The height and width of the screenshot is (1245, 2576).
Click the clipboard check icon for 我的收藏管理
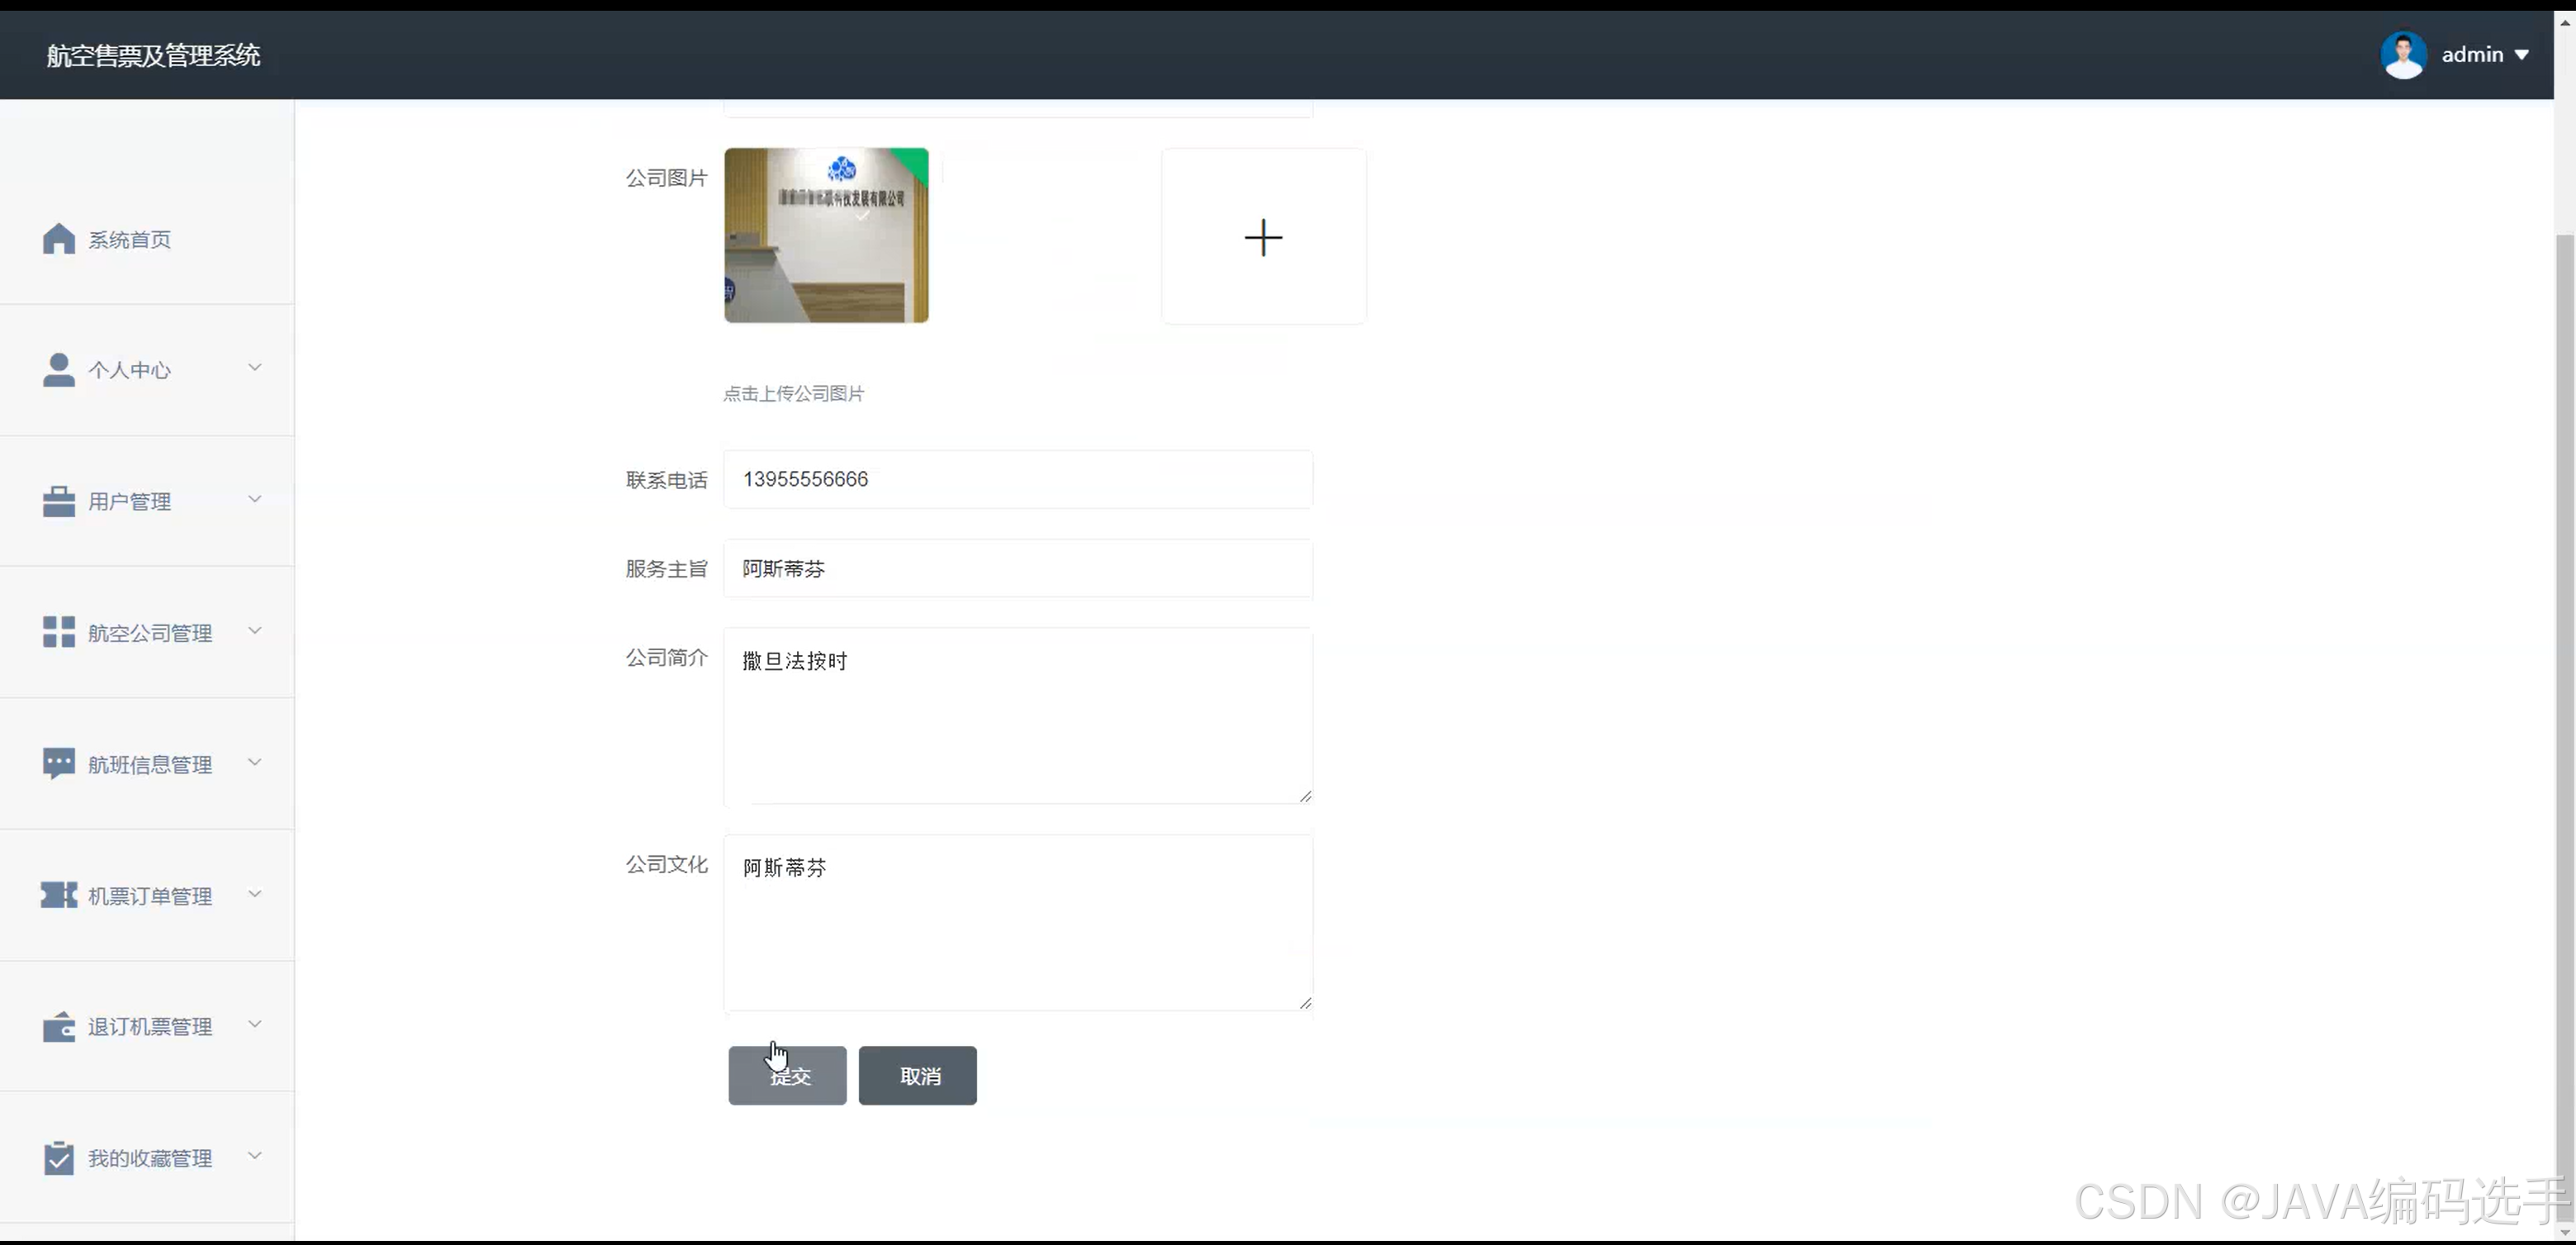coord(59,1158)
